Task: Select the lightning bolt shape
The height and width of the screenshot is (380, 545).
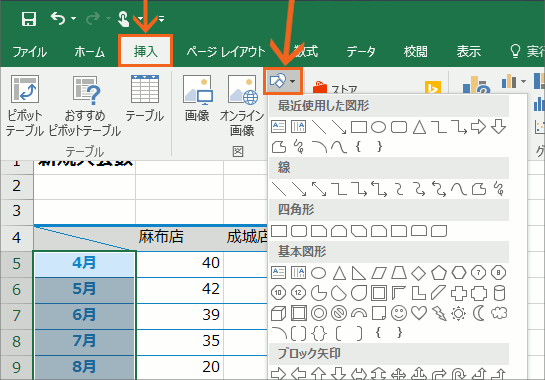Action: point(439,313)
